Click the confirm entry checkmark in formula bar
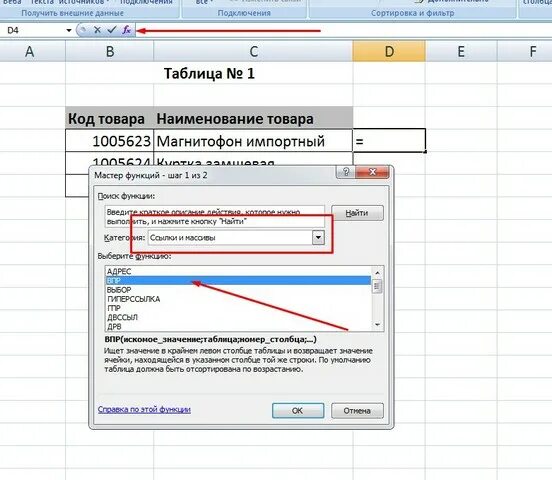This screenshot has width=552, height=480. [x=112, y=30]
